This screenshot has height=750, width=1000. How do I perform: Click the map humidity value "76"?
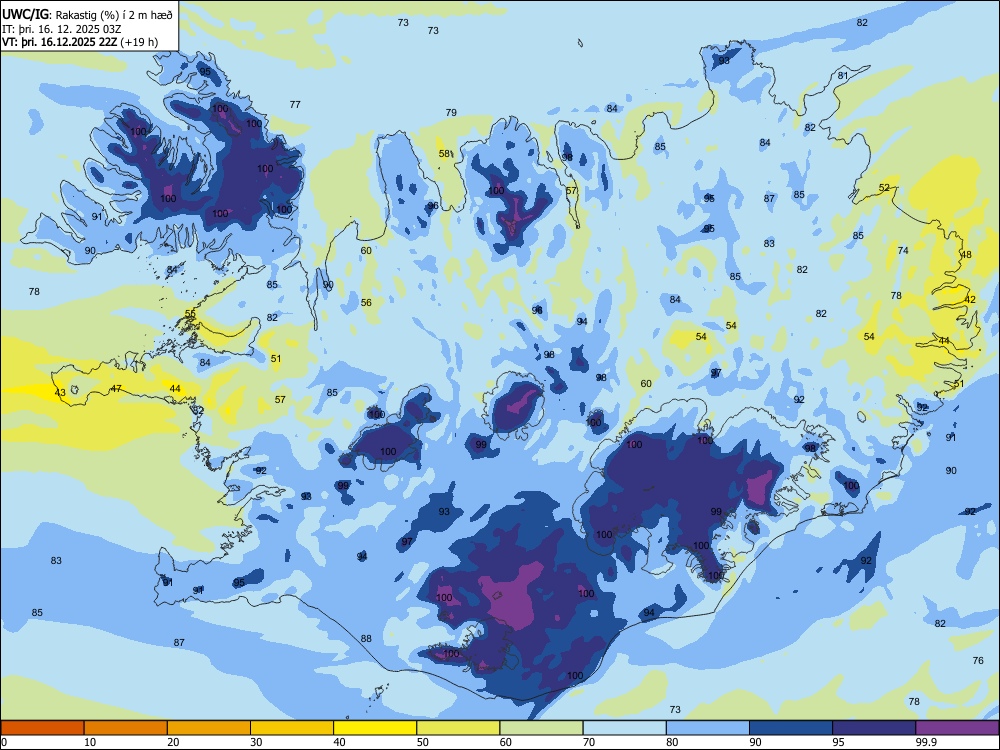point(978,661)
